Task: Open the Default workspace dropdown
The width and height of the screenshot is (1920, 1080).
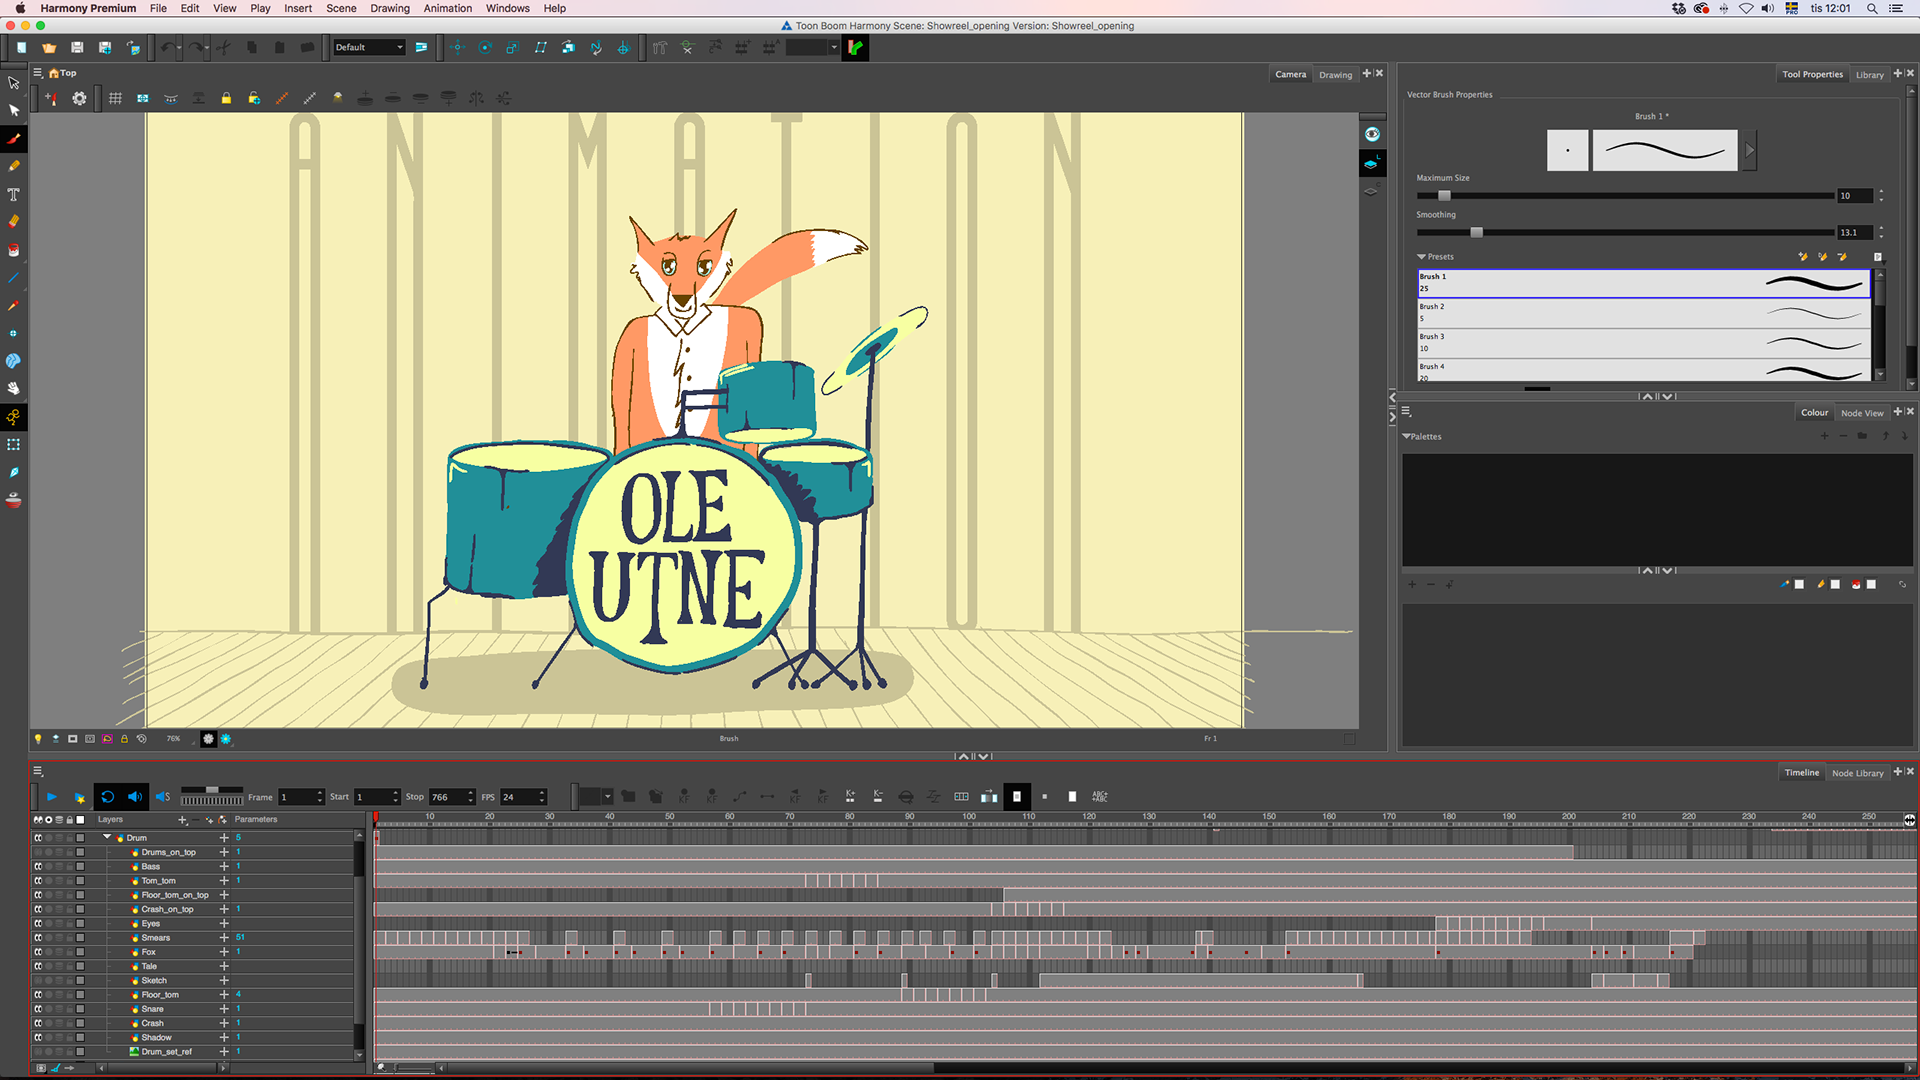Action: pos(369,47)
